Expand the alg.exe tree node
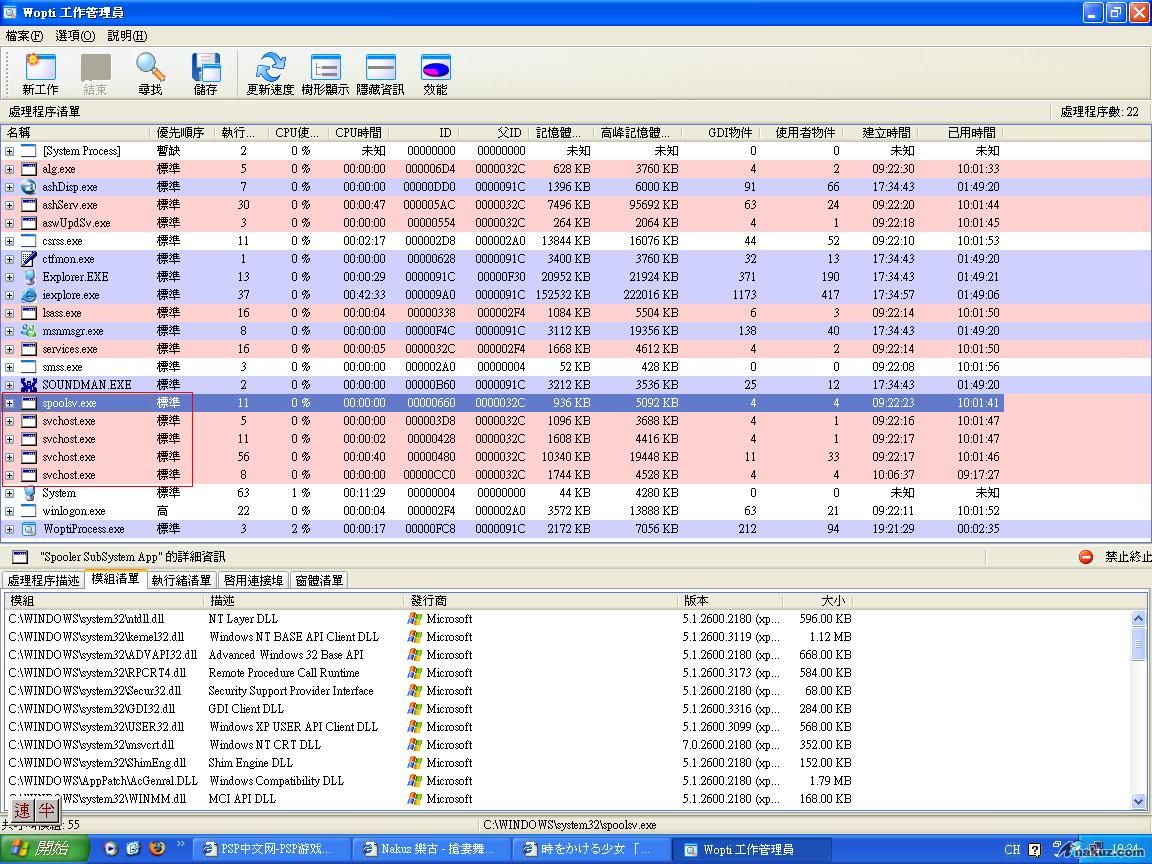 (x=10, y=169)
